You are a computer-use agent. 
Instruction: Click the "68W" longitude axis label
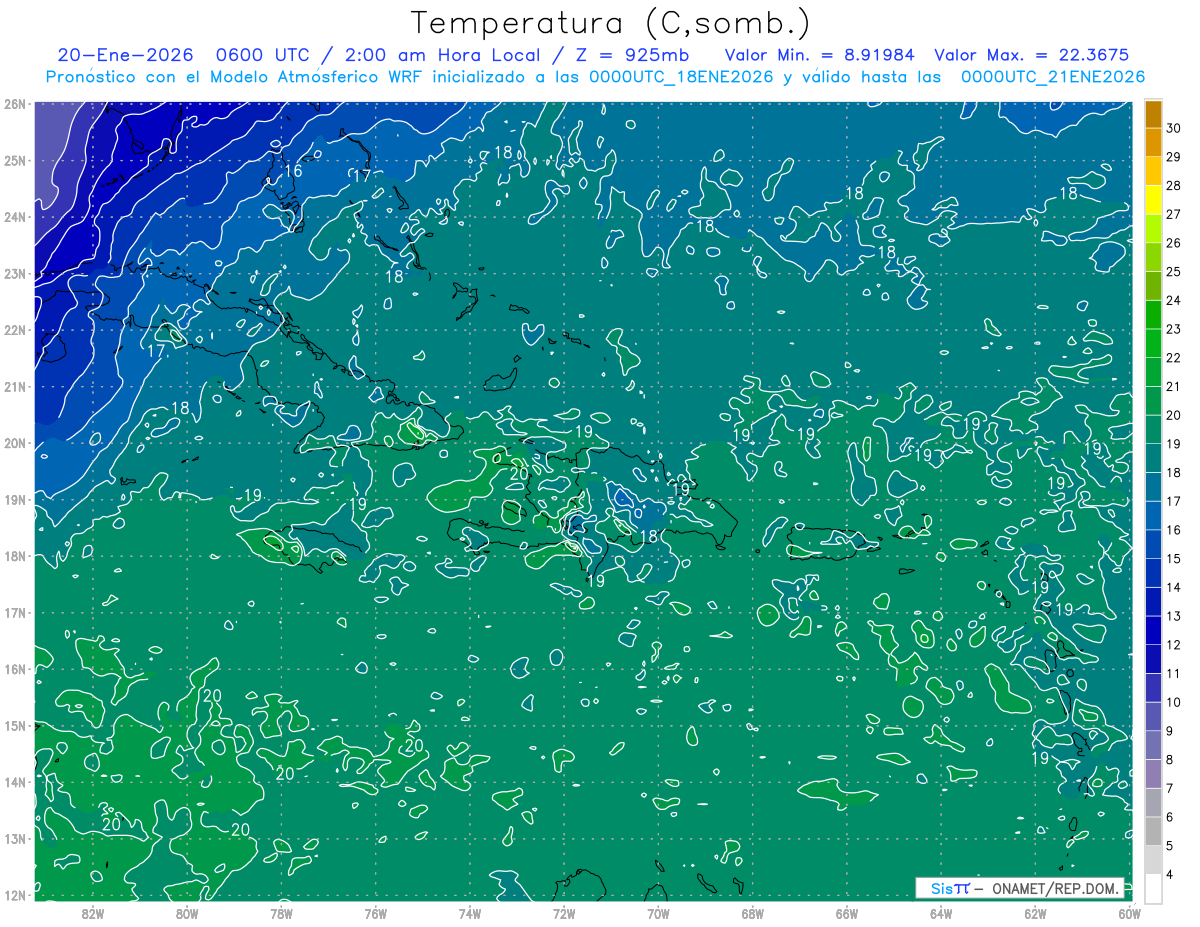pos(753,914)
